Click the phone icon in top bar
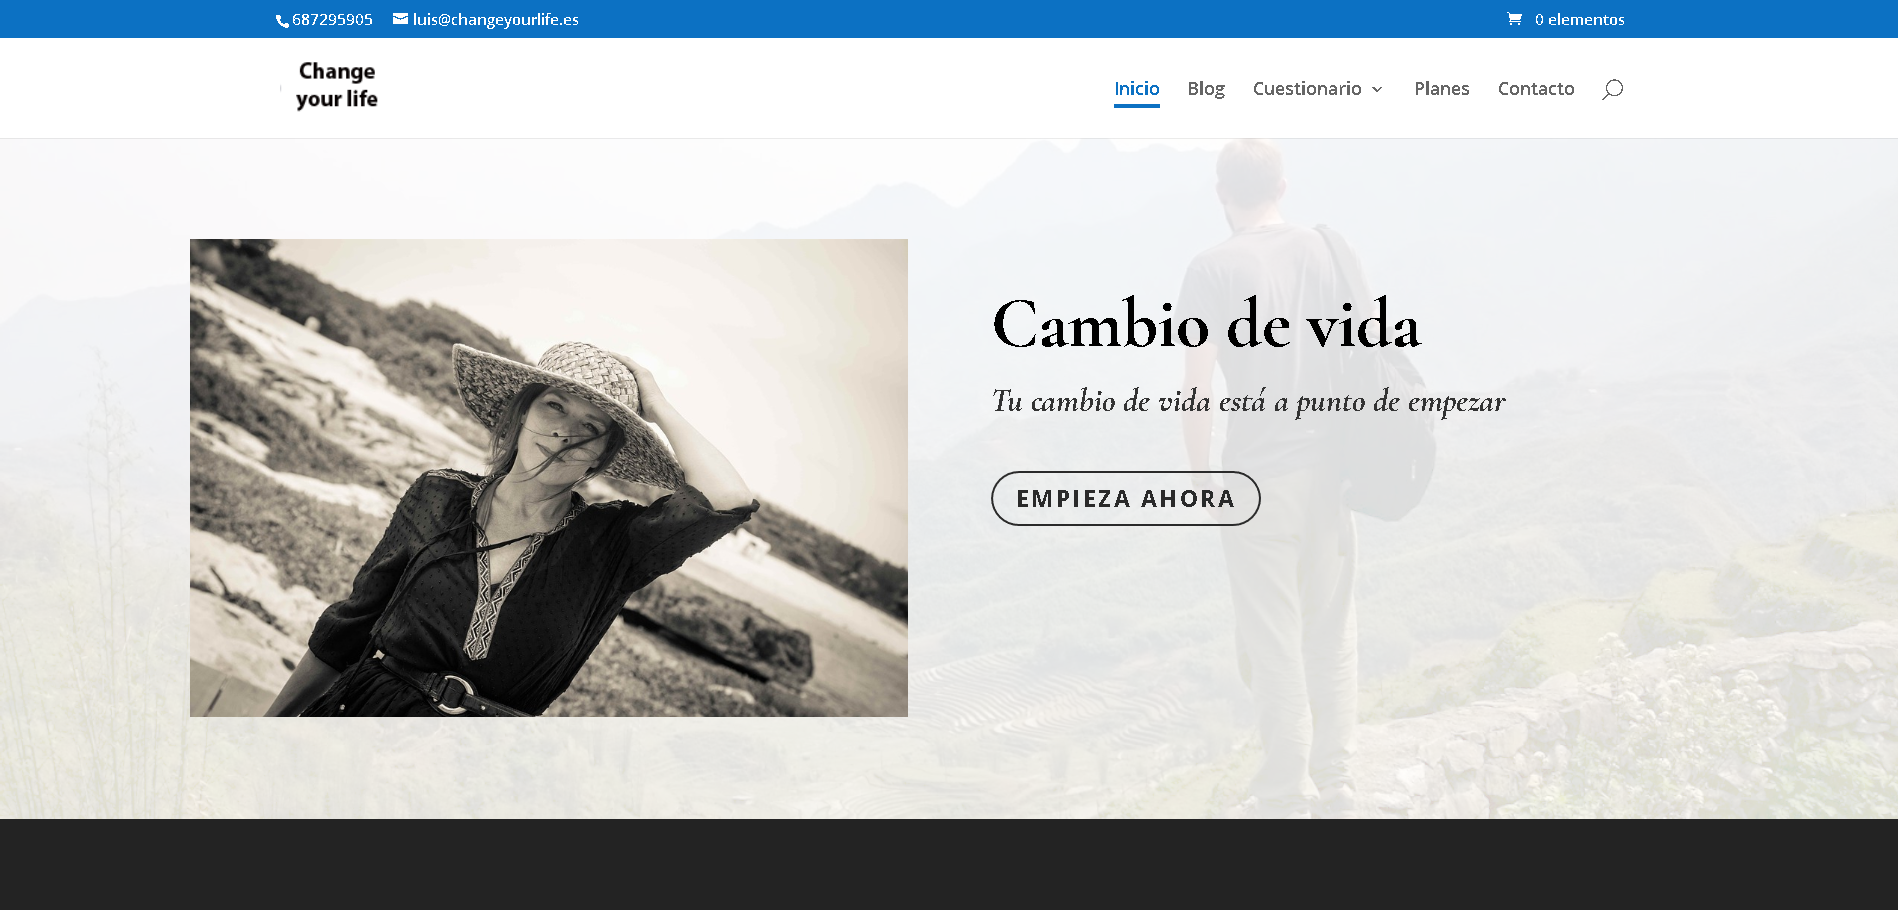This screenshot has height=910, width=1898. tap(282, 21)
